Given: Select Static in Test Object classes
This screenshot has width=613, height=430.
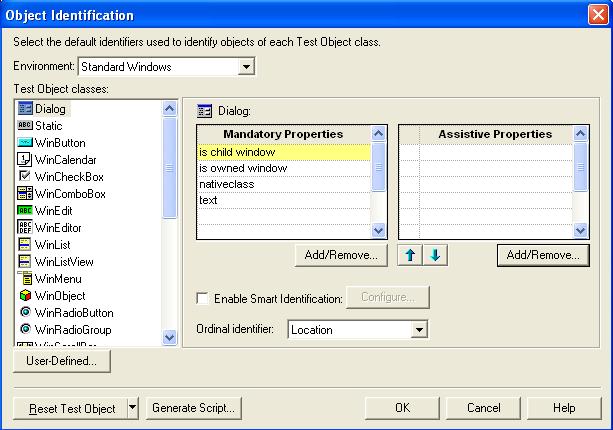Looking at the screenshot, I should click(x=49, y=126).
